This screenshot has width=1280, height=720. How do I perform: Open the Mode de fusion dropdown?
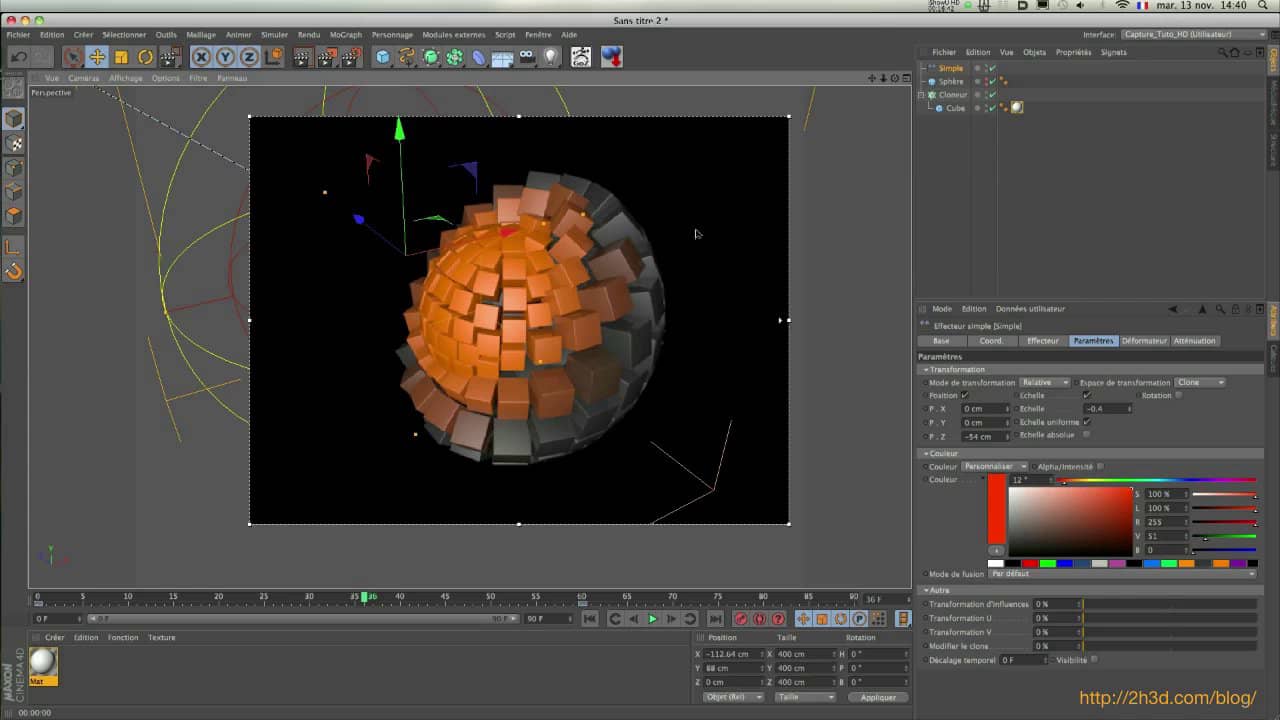[1121, 574]
